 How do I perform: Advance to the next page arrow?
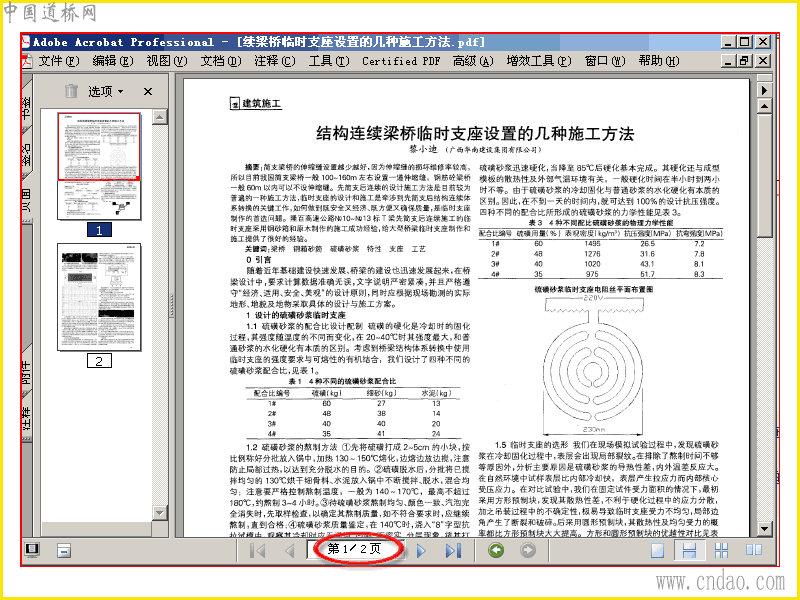click(x=421, y=551)
